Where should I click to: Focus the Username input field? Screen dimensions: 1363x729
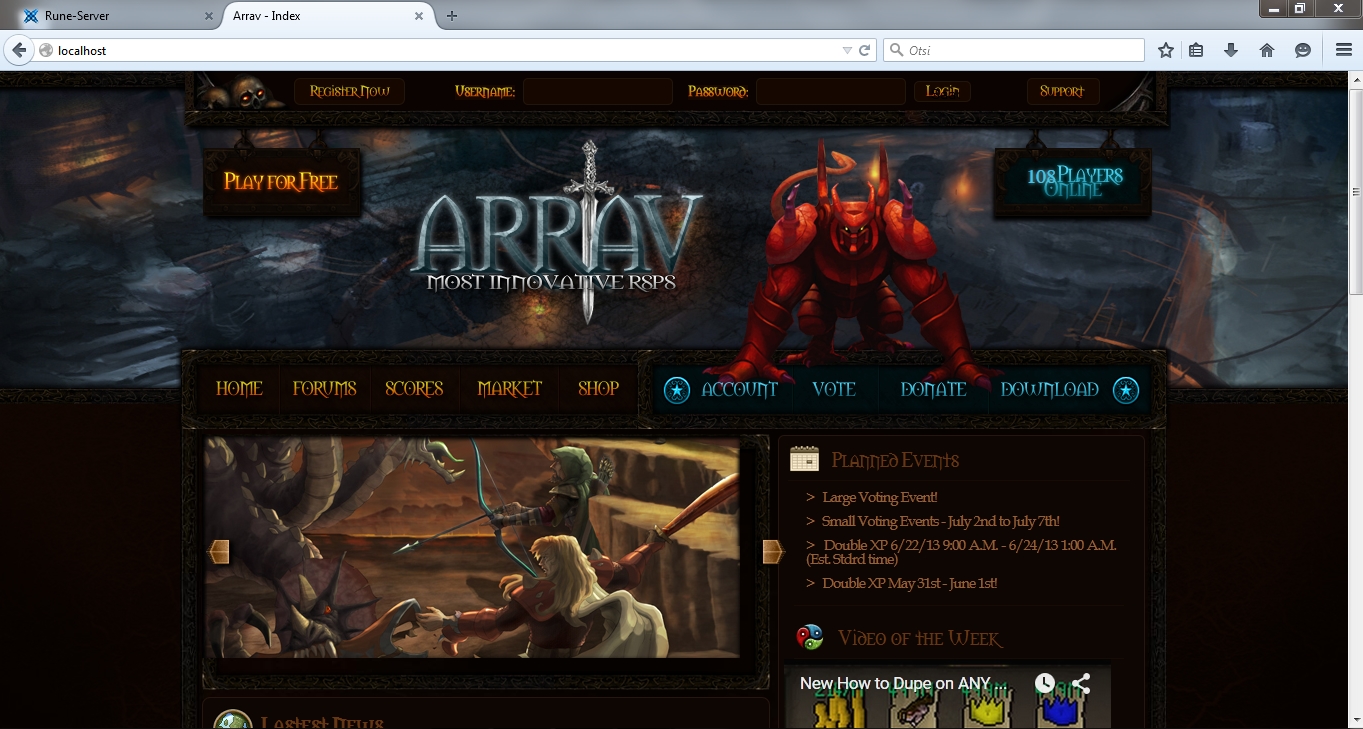[598, 91]
